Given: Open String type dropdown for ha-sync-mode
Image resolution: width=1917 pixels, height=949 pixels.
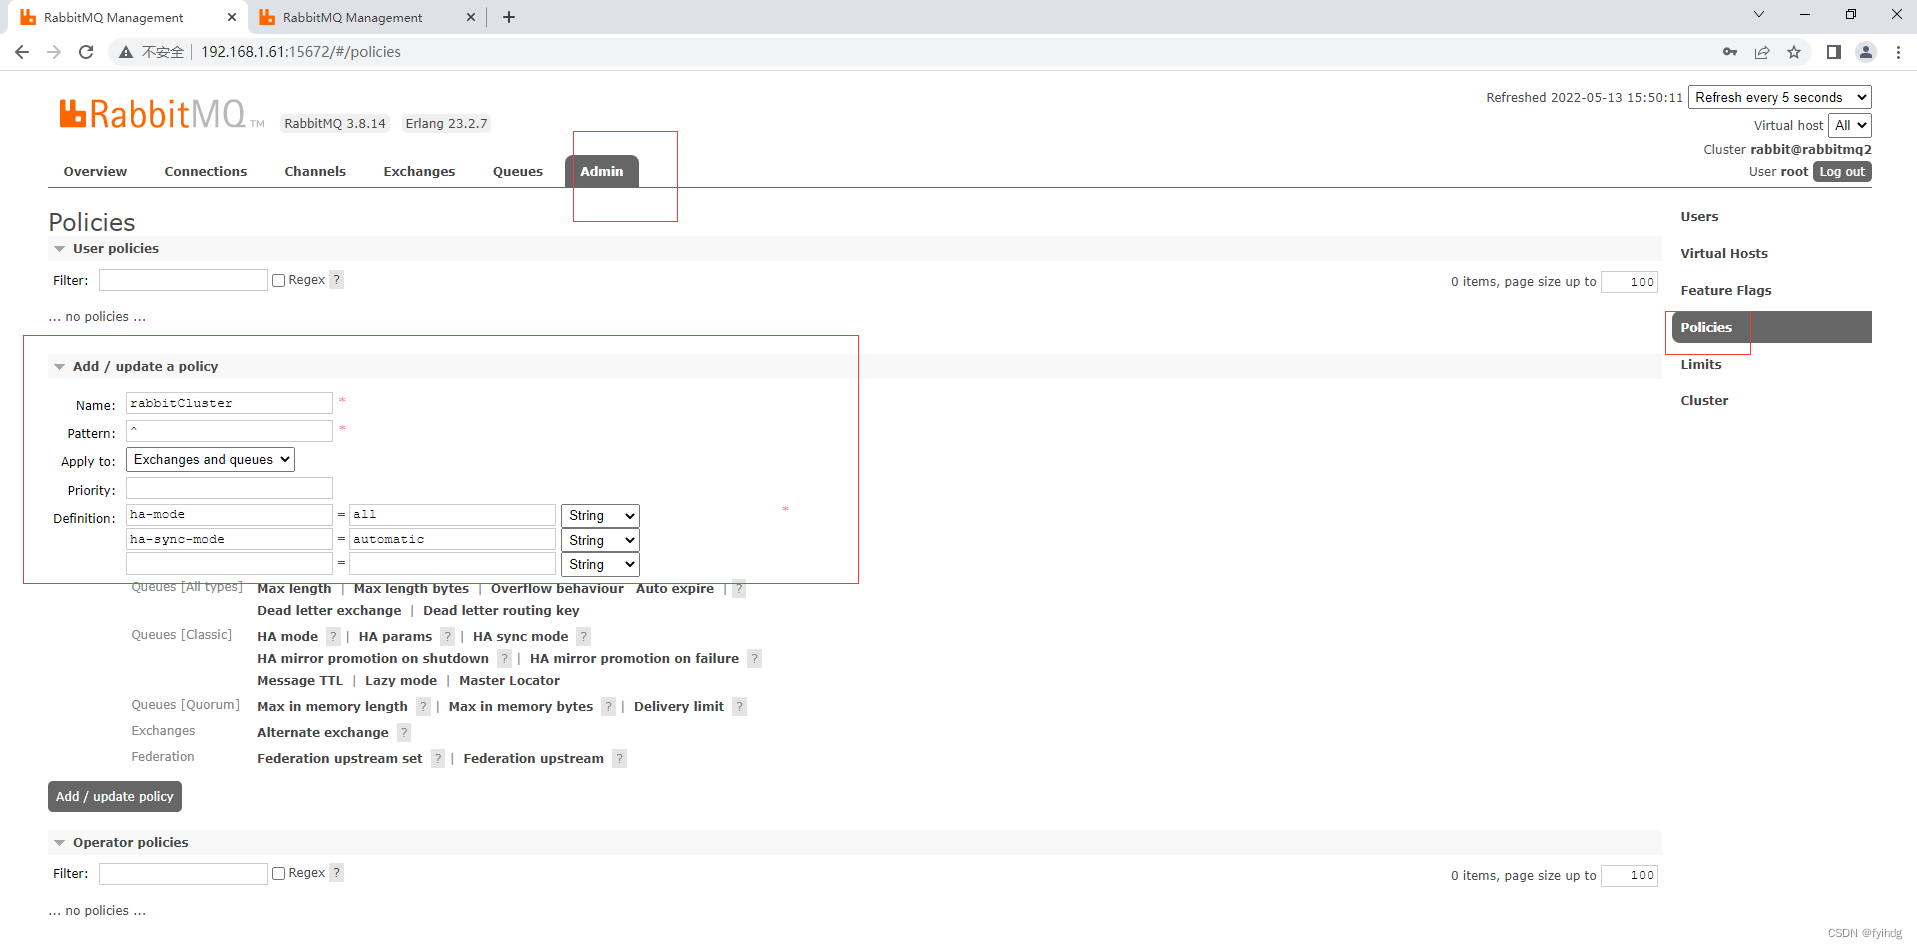Looking at the screenshot, I should coord(600,540).
